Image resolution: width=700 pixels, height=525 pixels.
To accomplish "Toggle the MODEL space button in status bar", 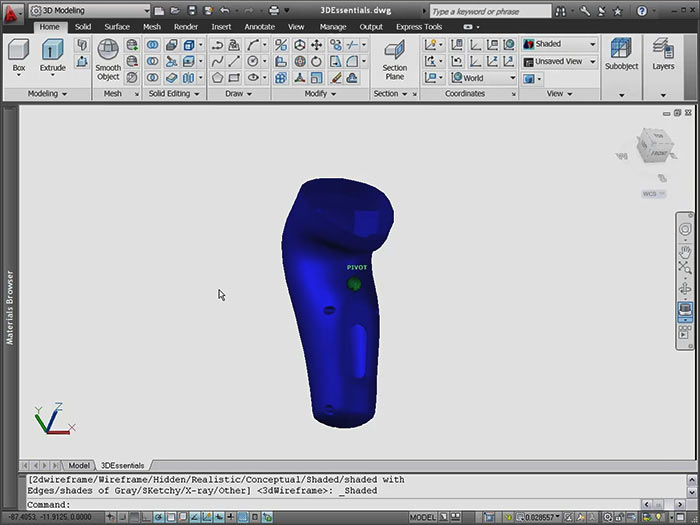I will 423,518.
